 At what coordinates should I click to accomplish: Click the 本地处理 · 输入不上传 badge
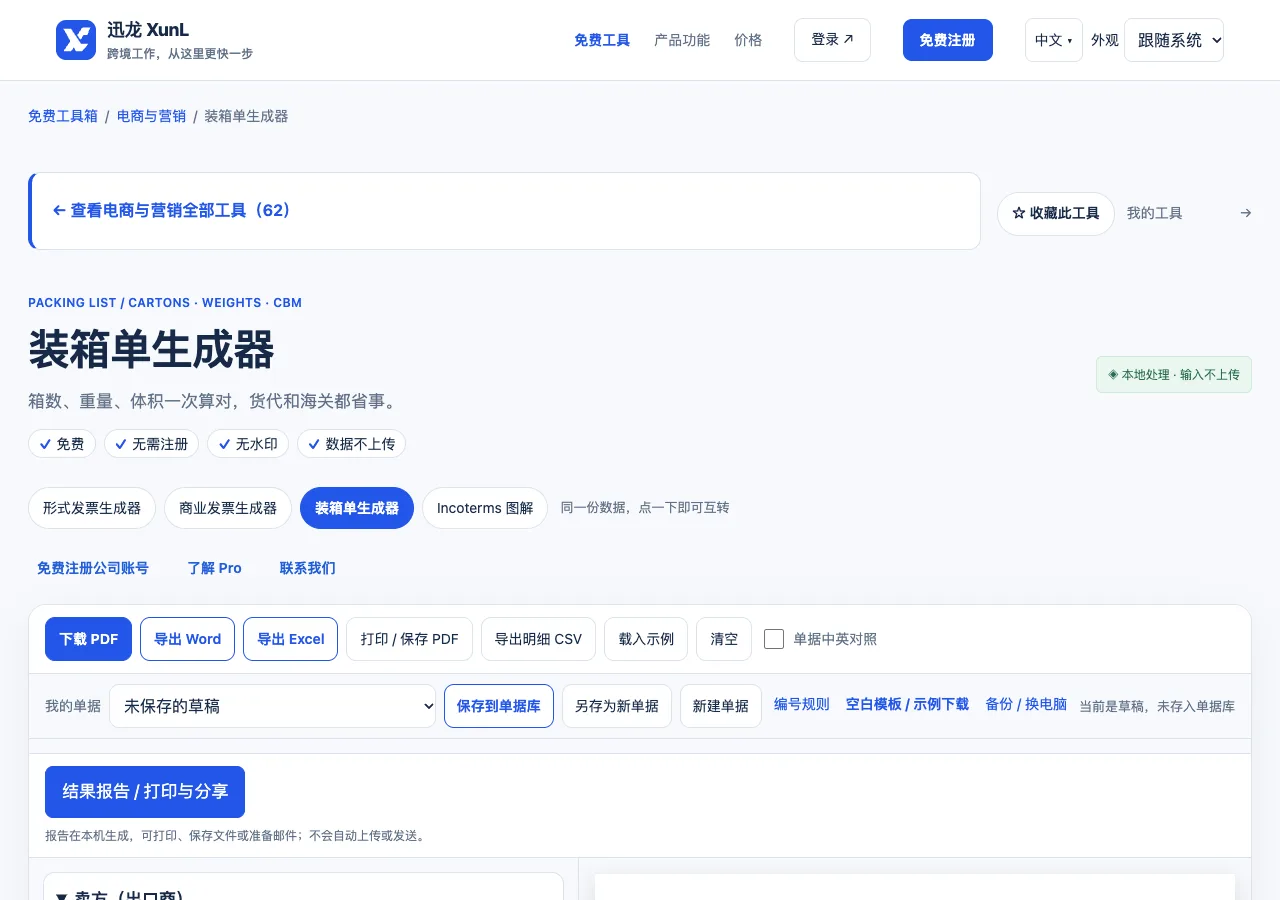[1174, 375]
